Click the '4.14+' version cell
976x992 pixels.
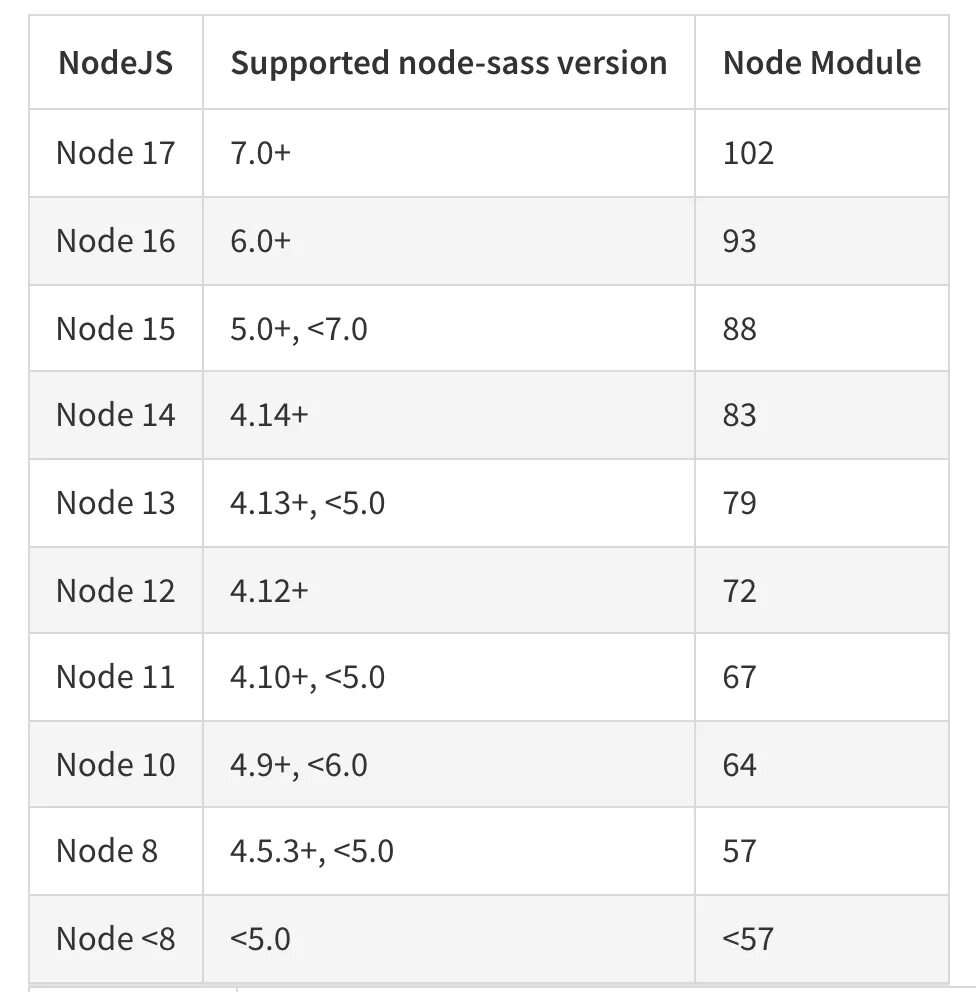coord(269,415)
